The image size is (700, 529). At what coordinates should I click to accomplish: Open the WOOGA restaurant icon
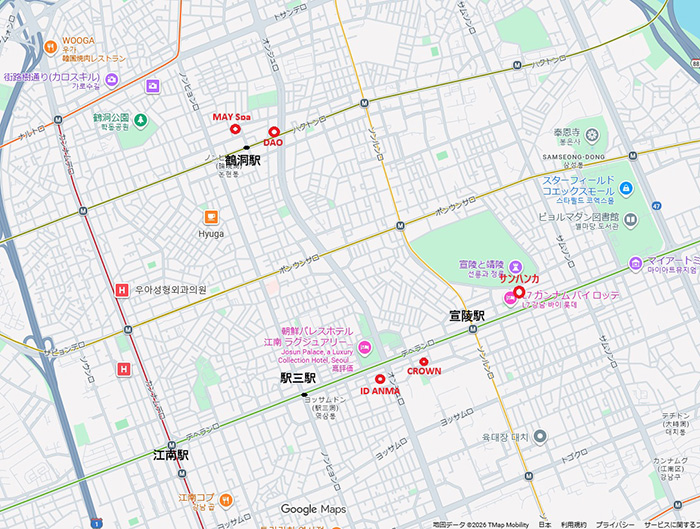(48, 46)
